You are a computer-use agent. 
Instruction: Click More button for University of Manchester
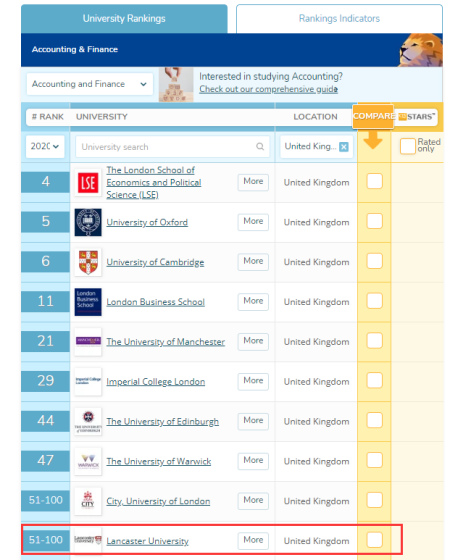253,341
